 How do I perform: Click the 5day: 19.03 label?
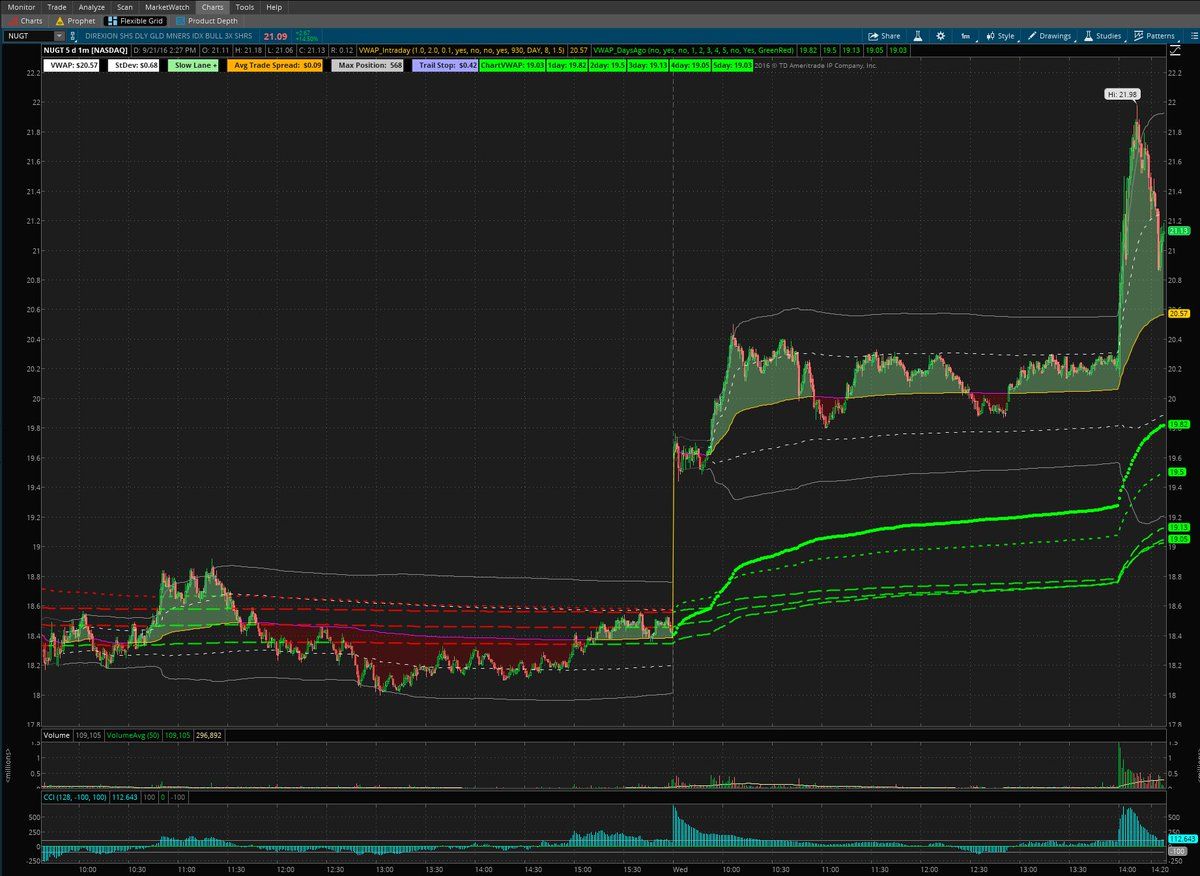(x=731, y=65)
